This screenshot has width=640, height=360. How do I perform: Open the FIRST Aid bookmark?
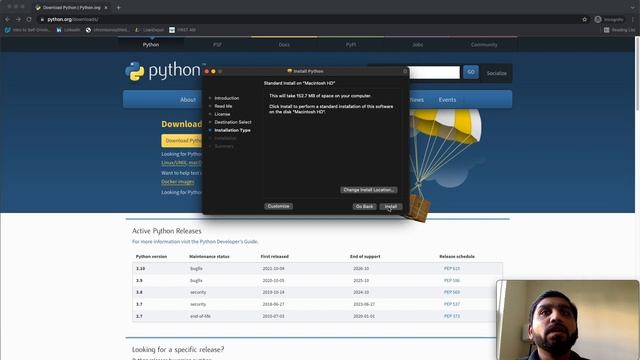[x=182, y=30]
